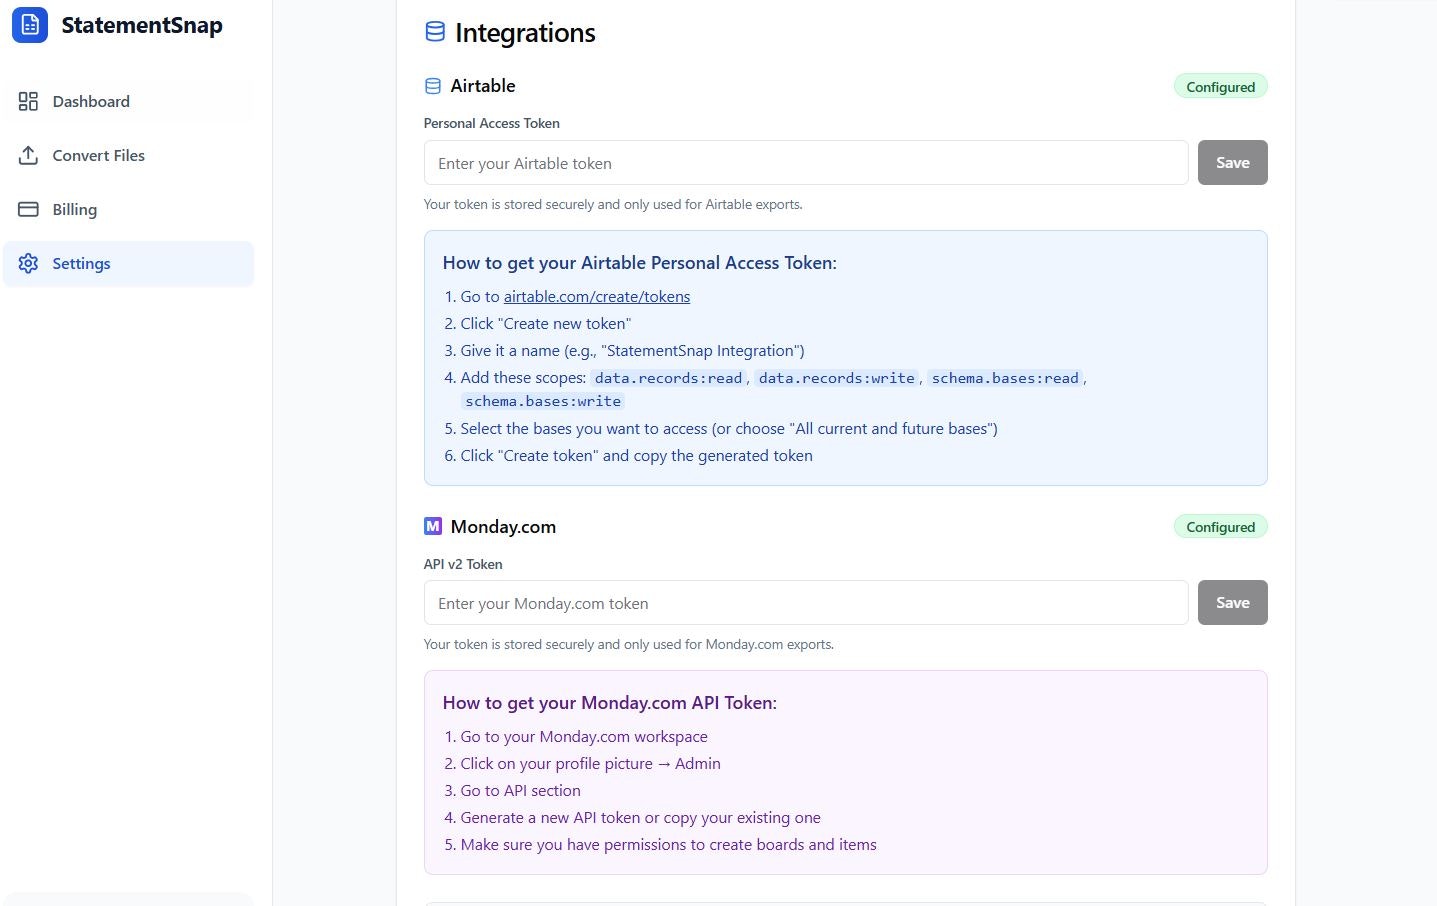Click the Billing card icon
Viewport: 1437px width, 906px height.
(28, 209)
